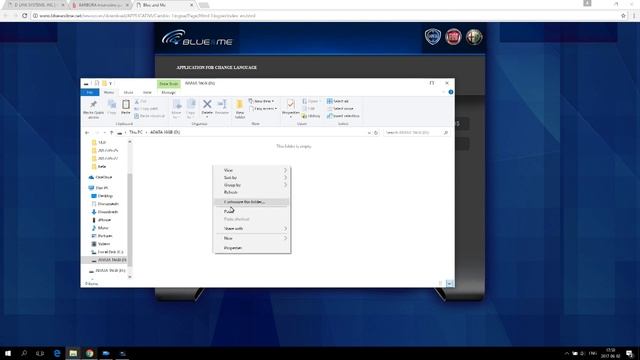Switch to Blue and Me browser tab
Viewport: 640px width, 360px height.
tap(165, 5)
